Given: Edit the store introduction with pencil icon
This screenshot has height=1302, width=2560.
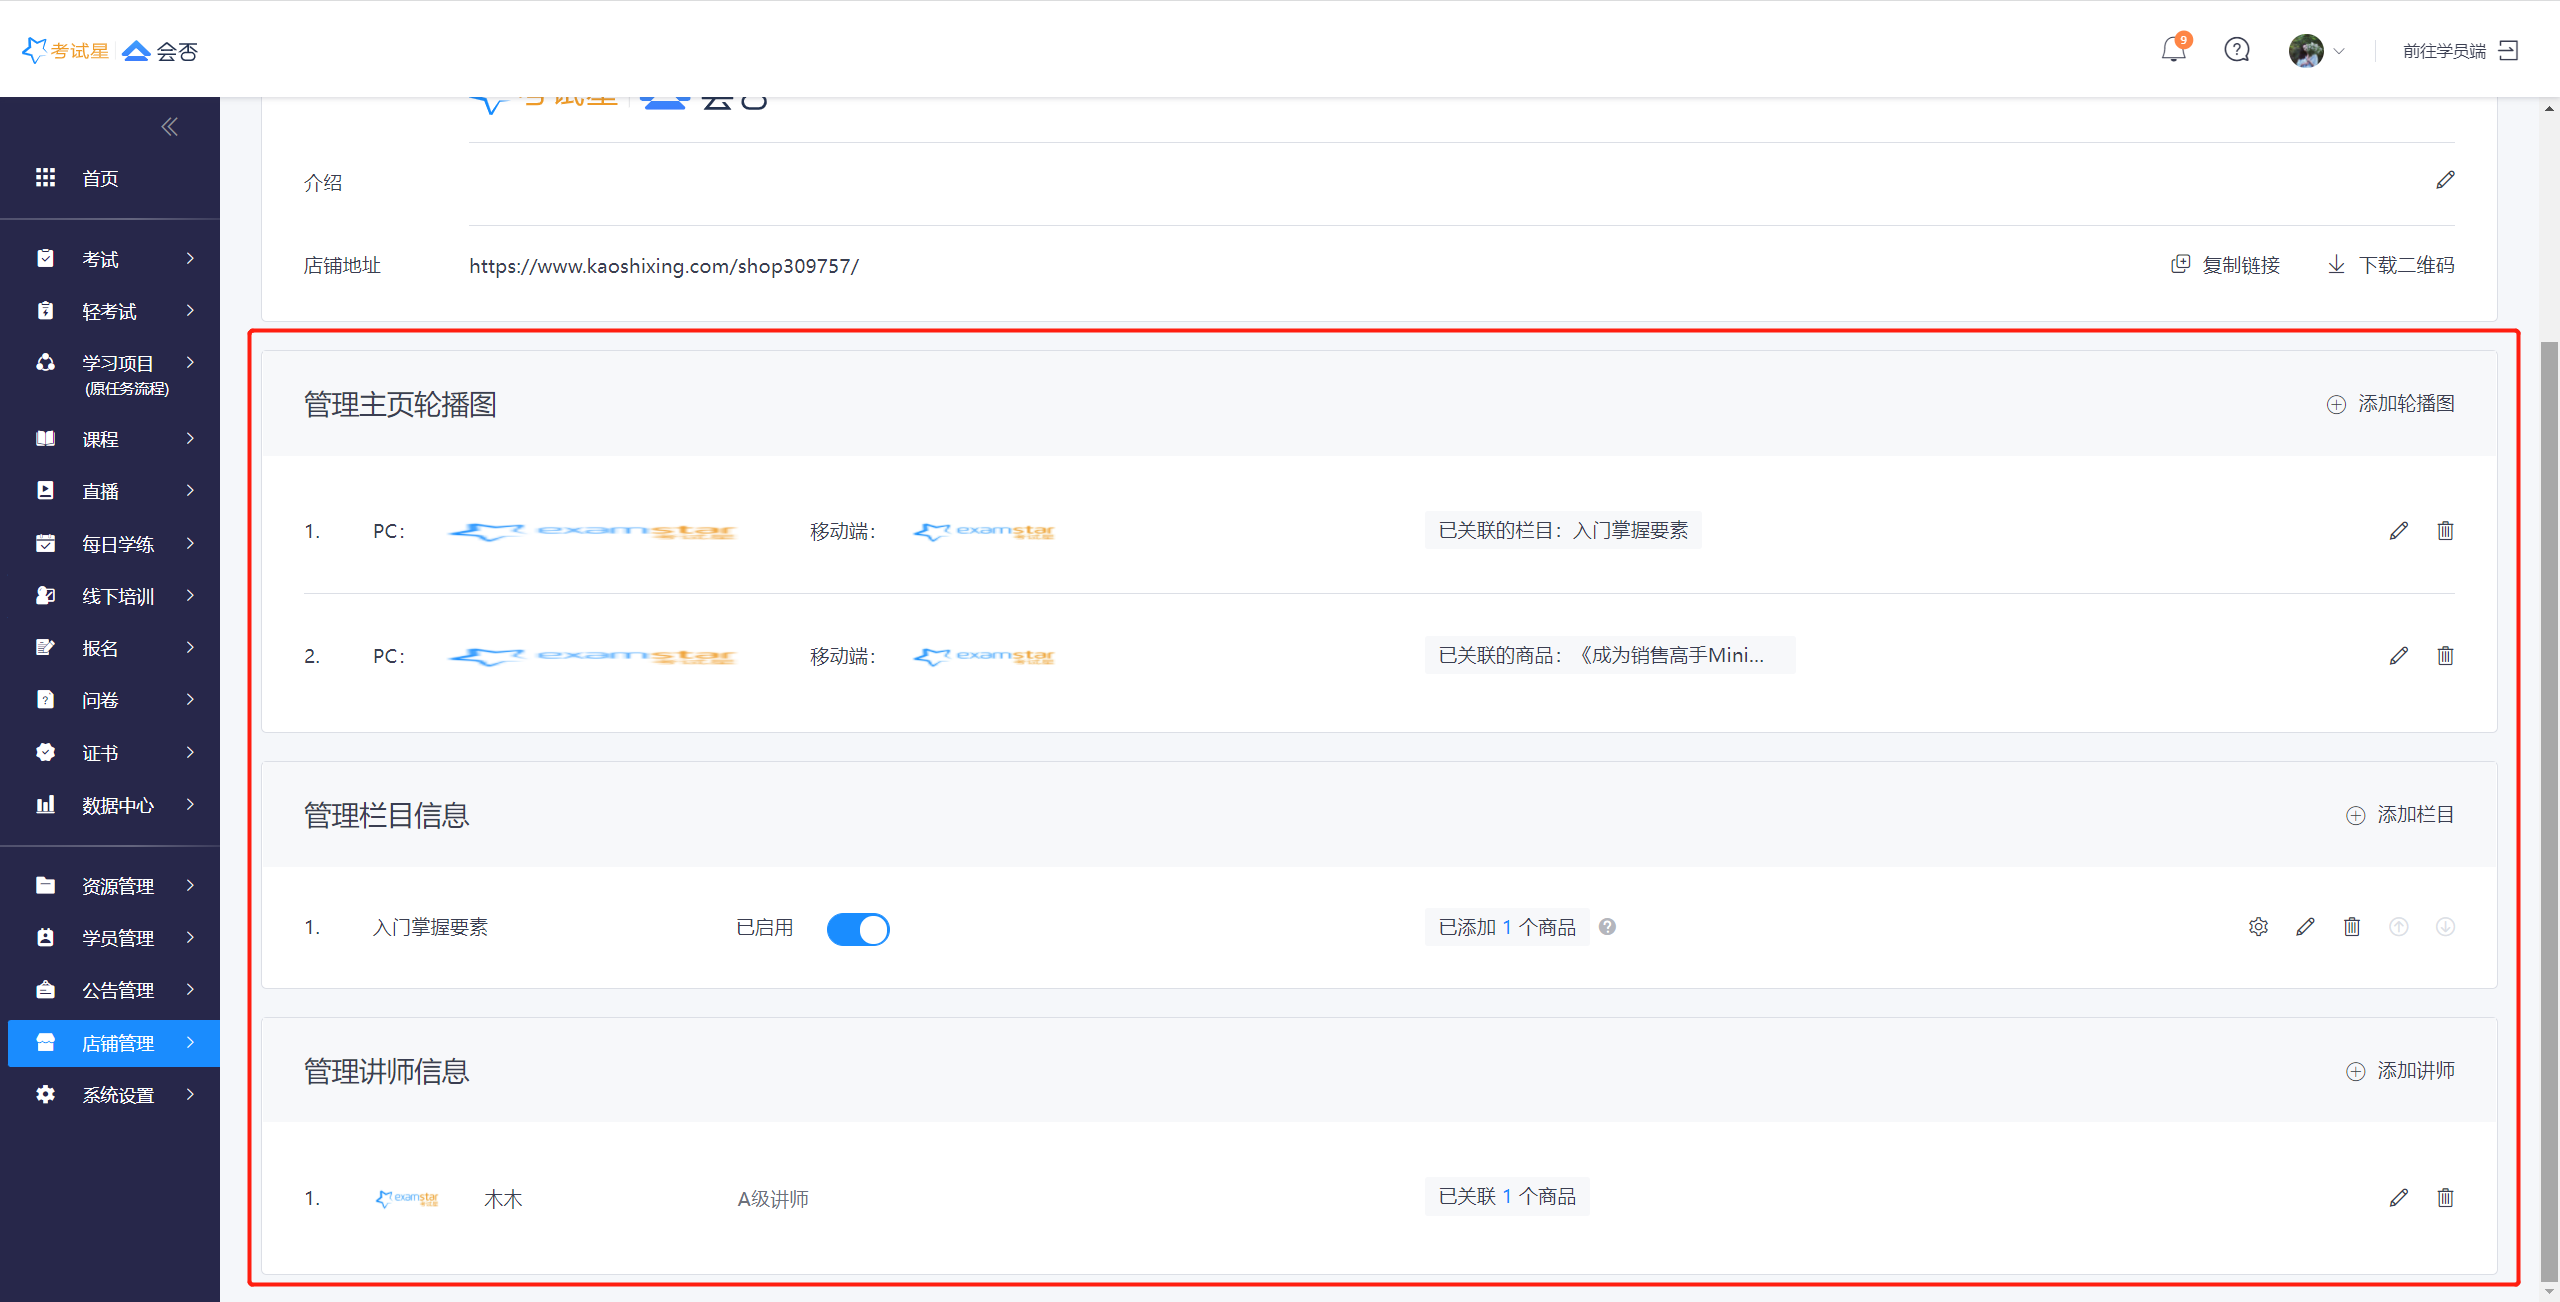Looking at the screenshot, I should [x=2445, y=181].
